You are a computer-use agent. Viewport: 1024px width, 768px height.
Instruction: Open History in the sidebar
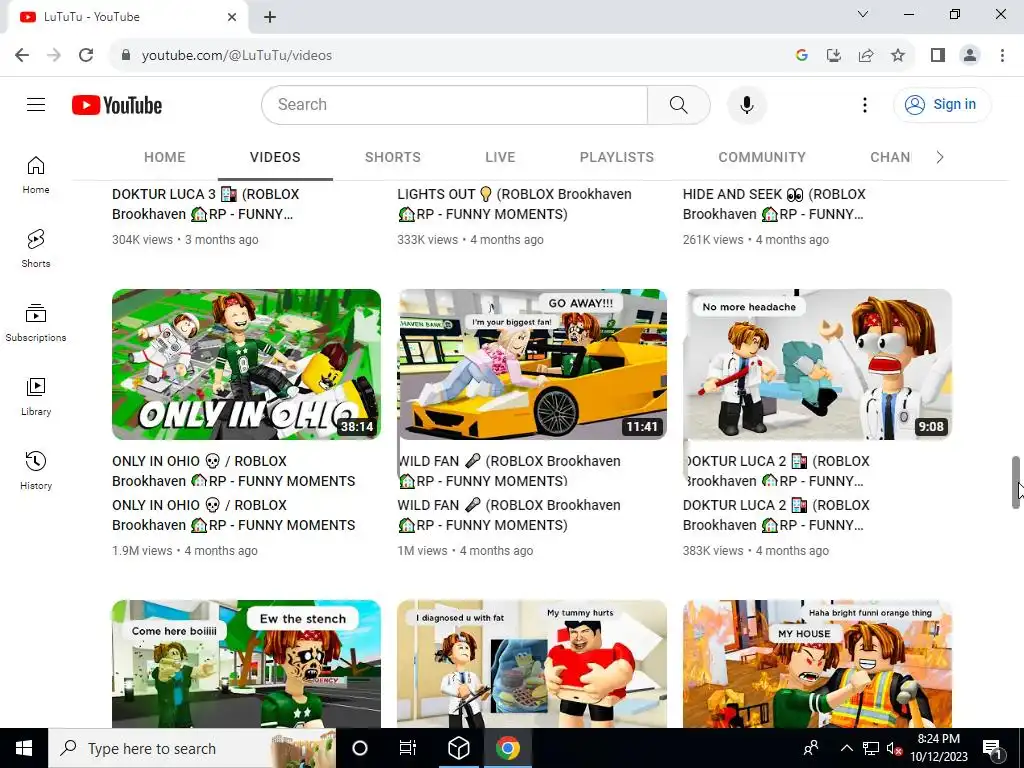36,470
